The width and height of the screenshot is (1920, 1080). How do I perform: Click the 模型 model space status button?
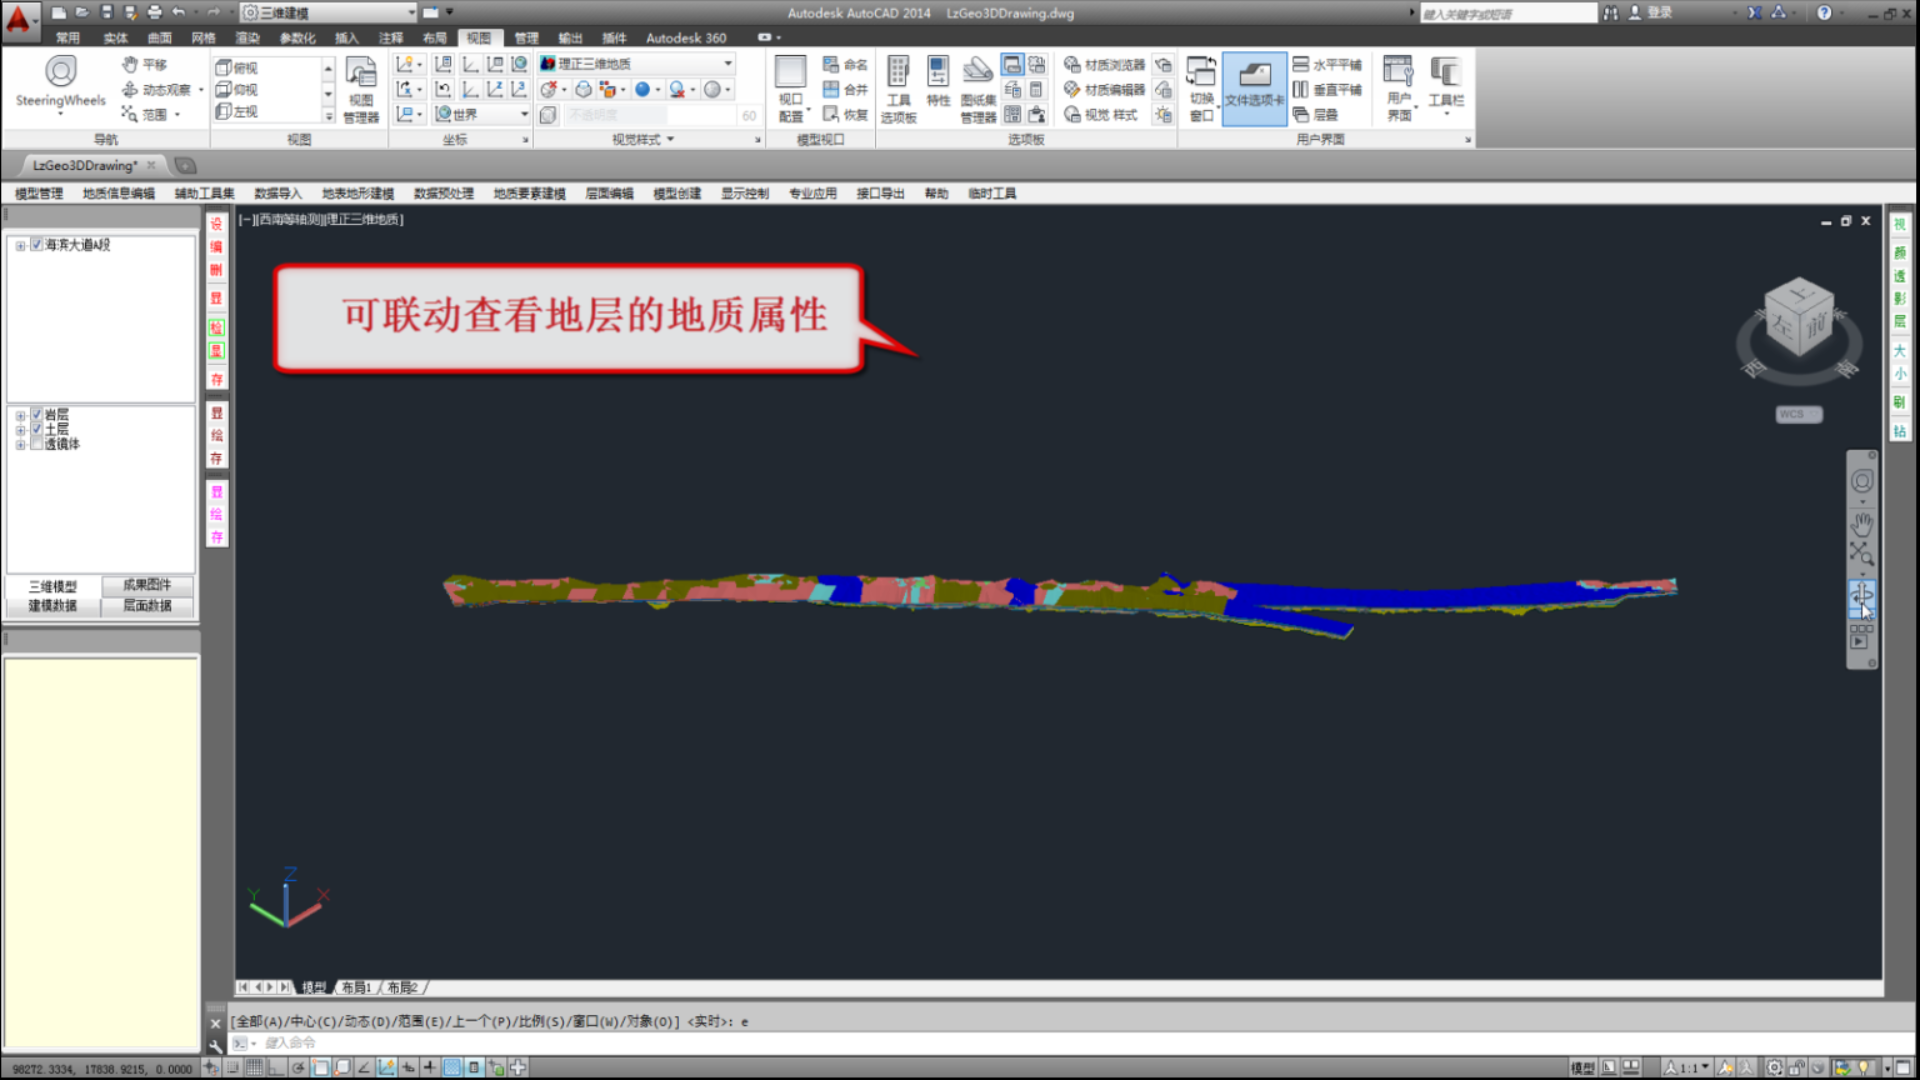[1582, 1068]
